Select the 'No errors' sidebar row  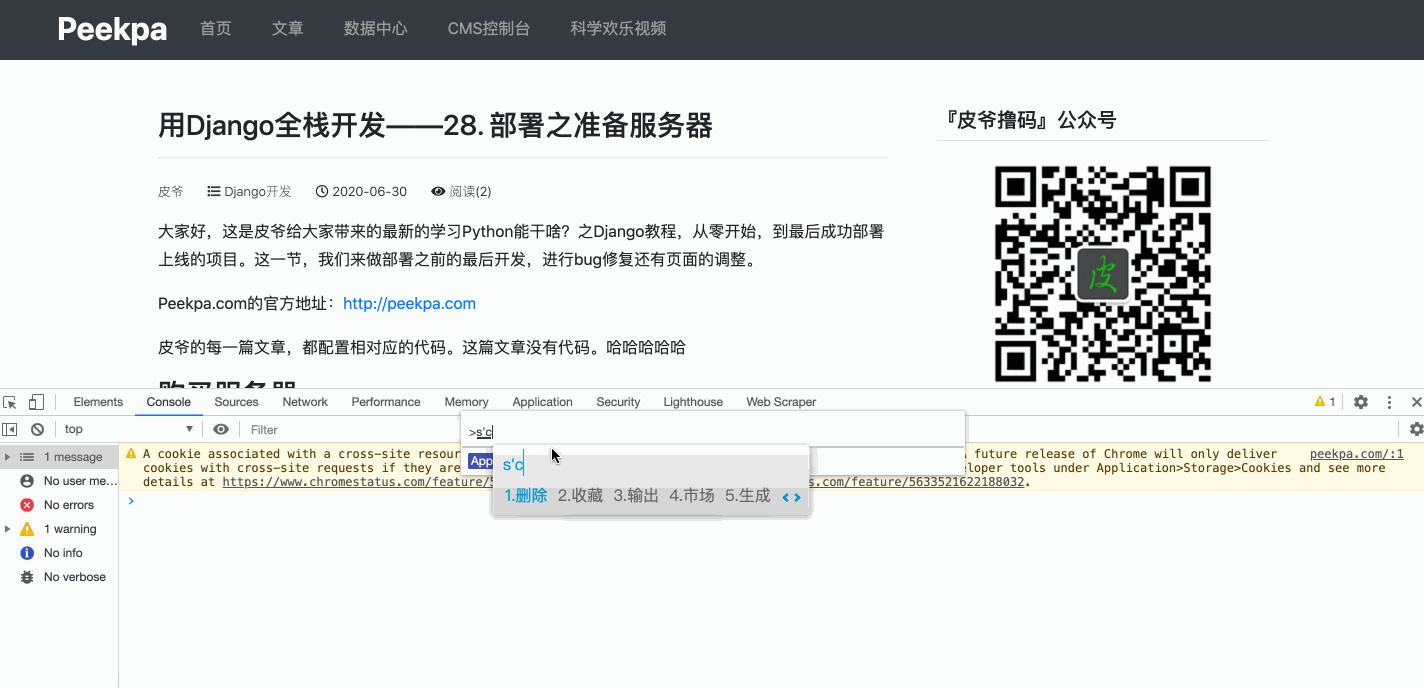tap(59, 505)
